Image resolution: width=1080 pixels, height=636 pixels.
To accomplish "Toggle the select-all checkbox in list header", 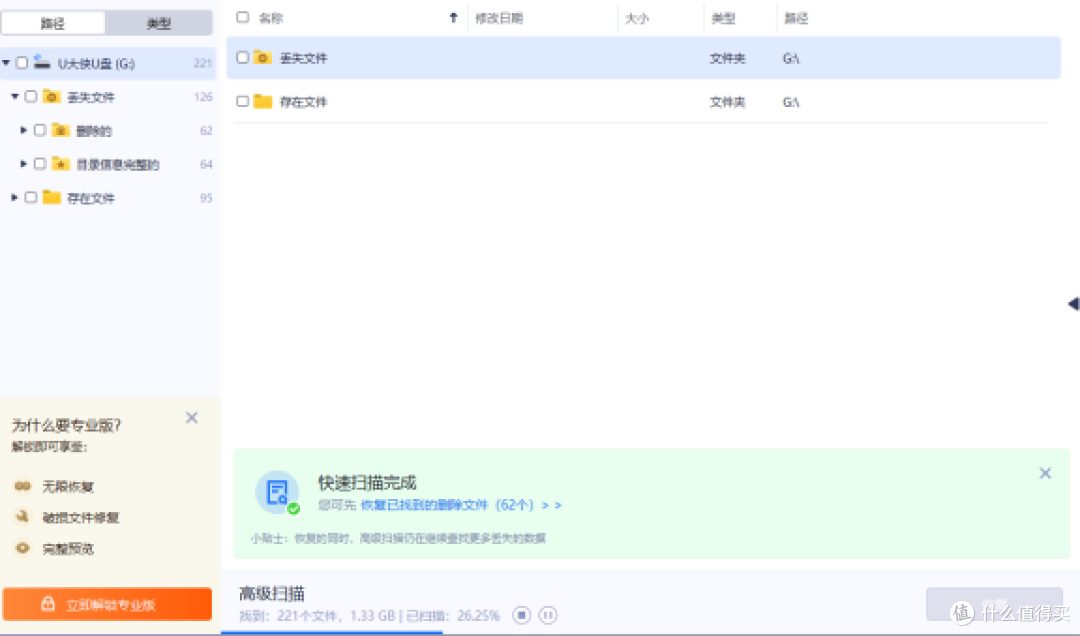I will pyautogui.click(x=242, y=17).
